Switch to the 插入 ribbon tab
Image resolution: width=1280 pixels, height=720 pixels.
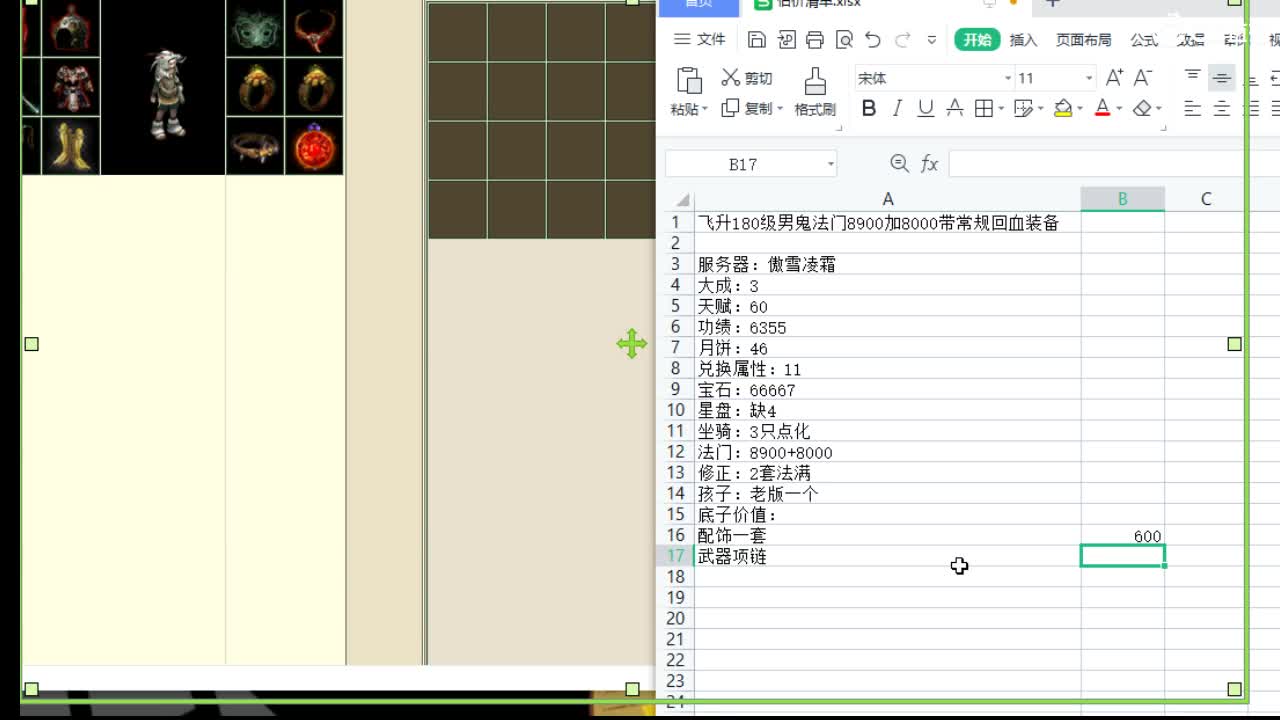point(1023,40)
